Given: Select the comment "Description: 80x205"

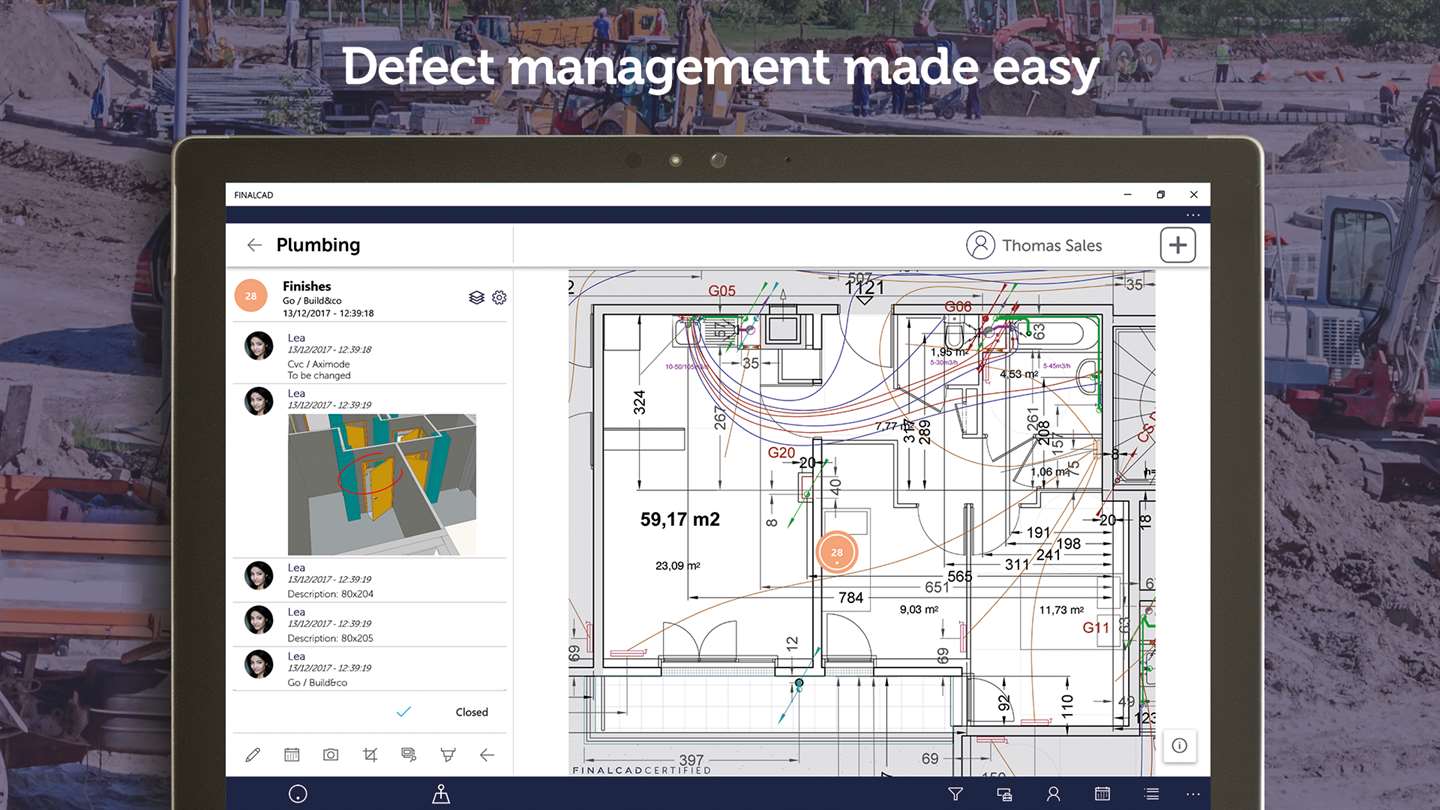Looking at the screenshot, I should (330, 638).
